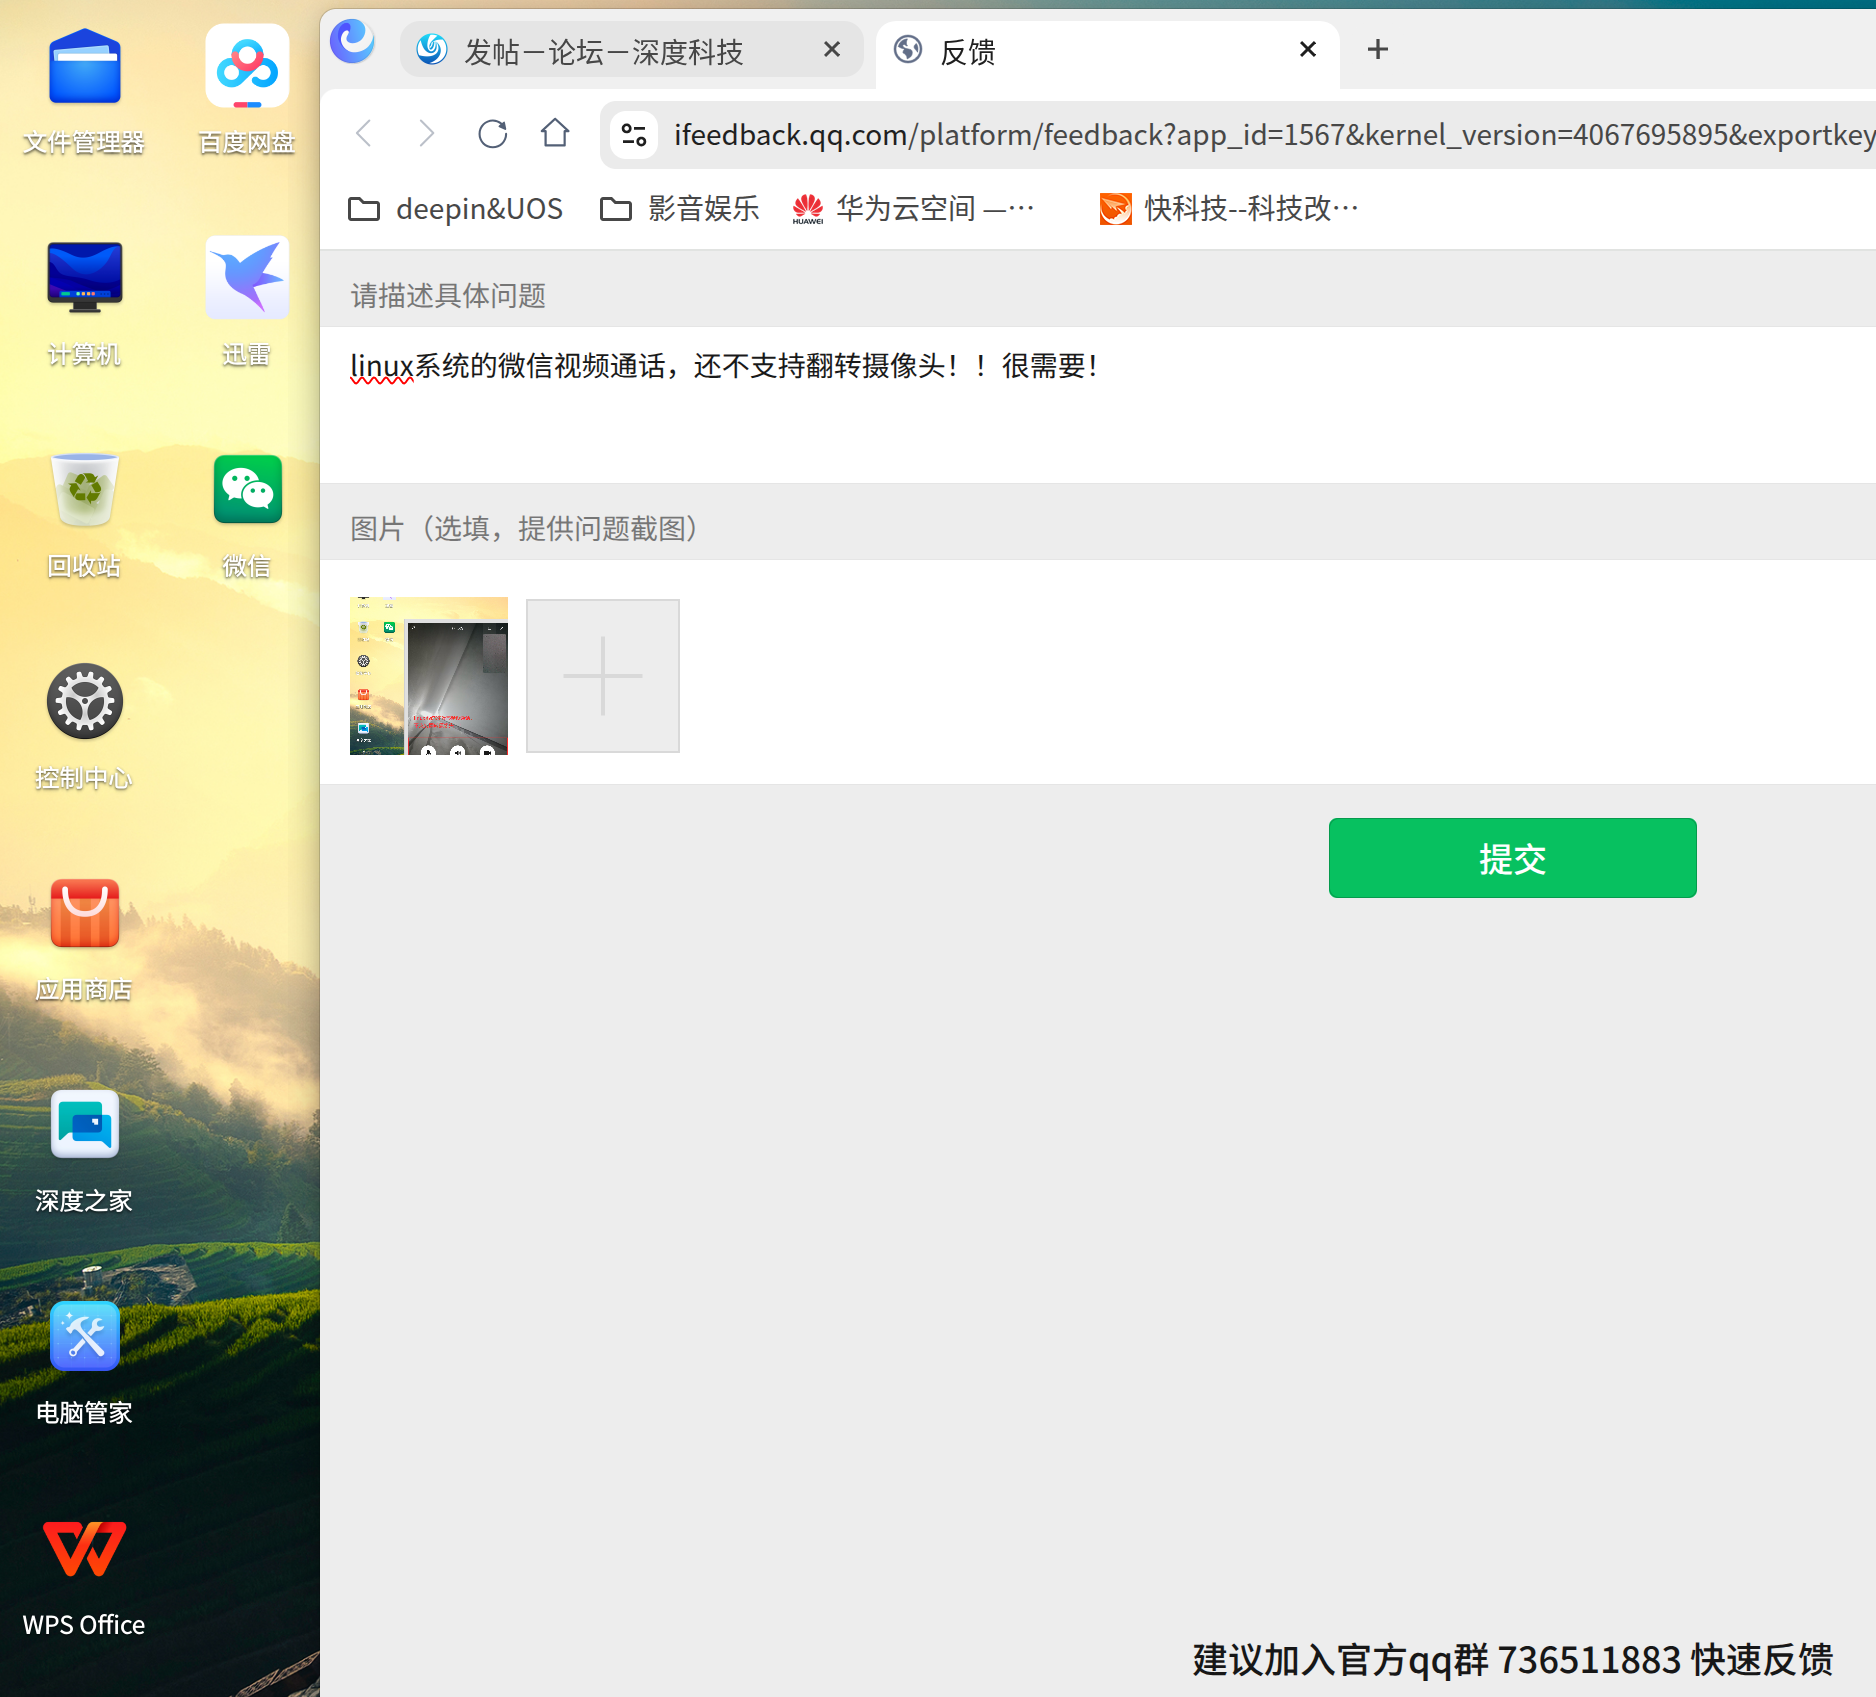
Task: Open the 计算机 desktop icon
Action: point(84,302)
